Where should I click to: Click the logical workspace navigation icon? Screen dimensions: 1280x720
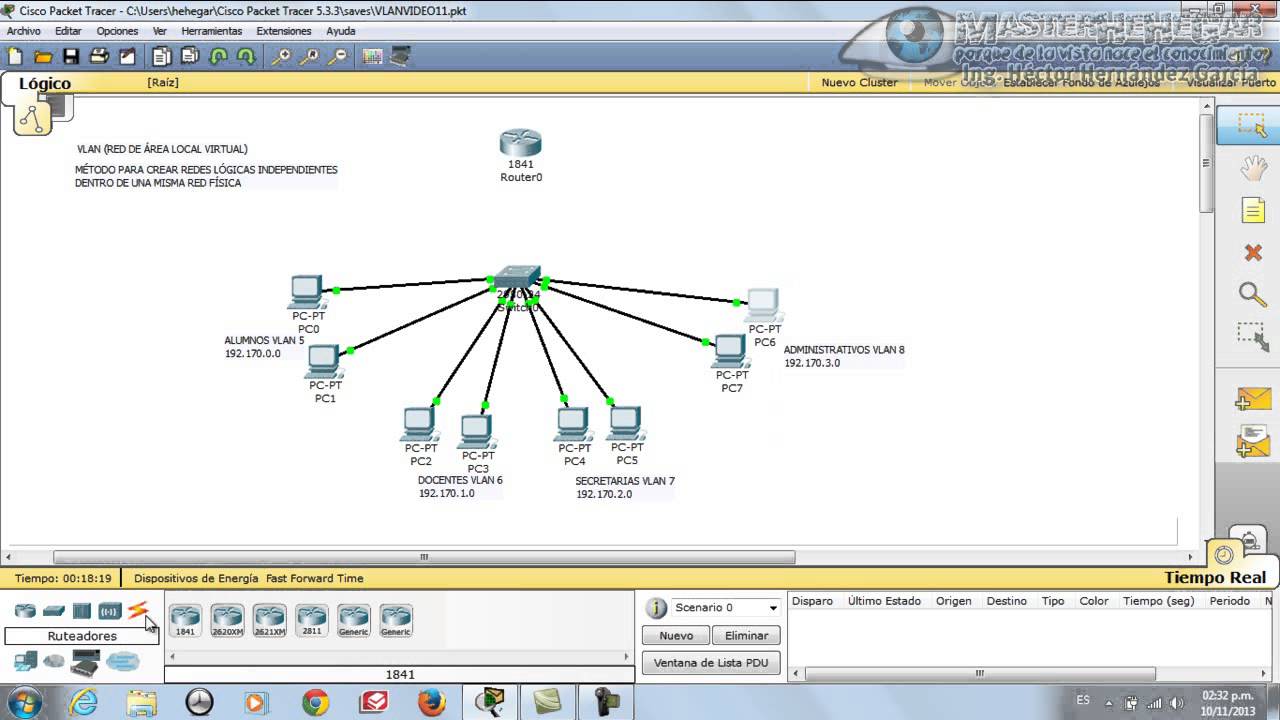32,118
